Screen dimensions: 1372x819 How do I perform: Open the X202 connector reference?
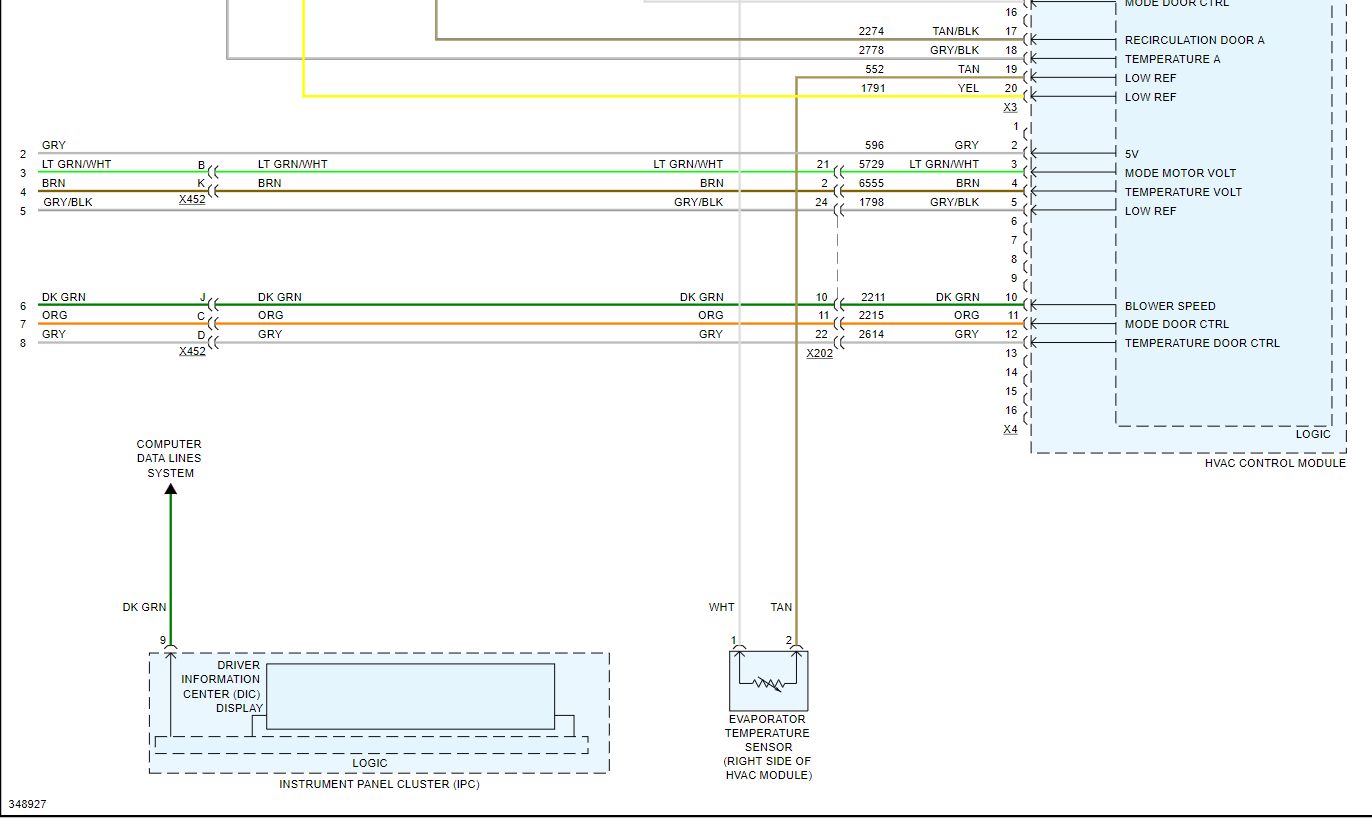(819, 353)
